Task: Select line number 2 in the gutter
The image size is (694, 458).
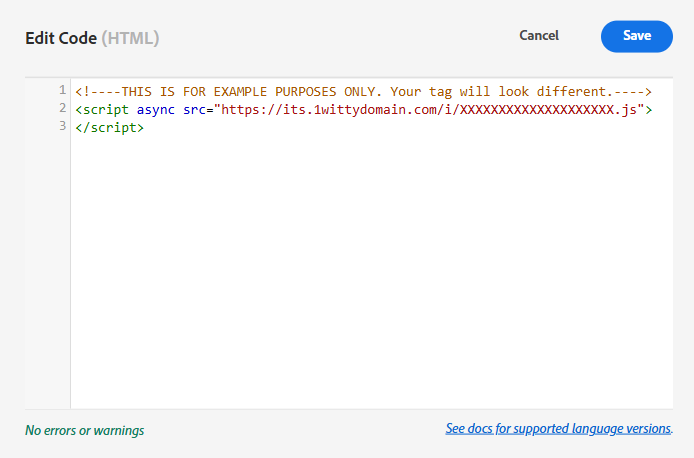Action: (x=62, y=108)
